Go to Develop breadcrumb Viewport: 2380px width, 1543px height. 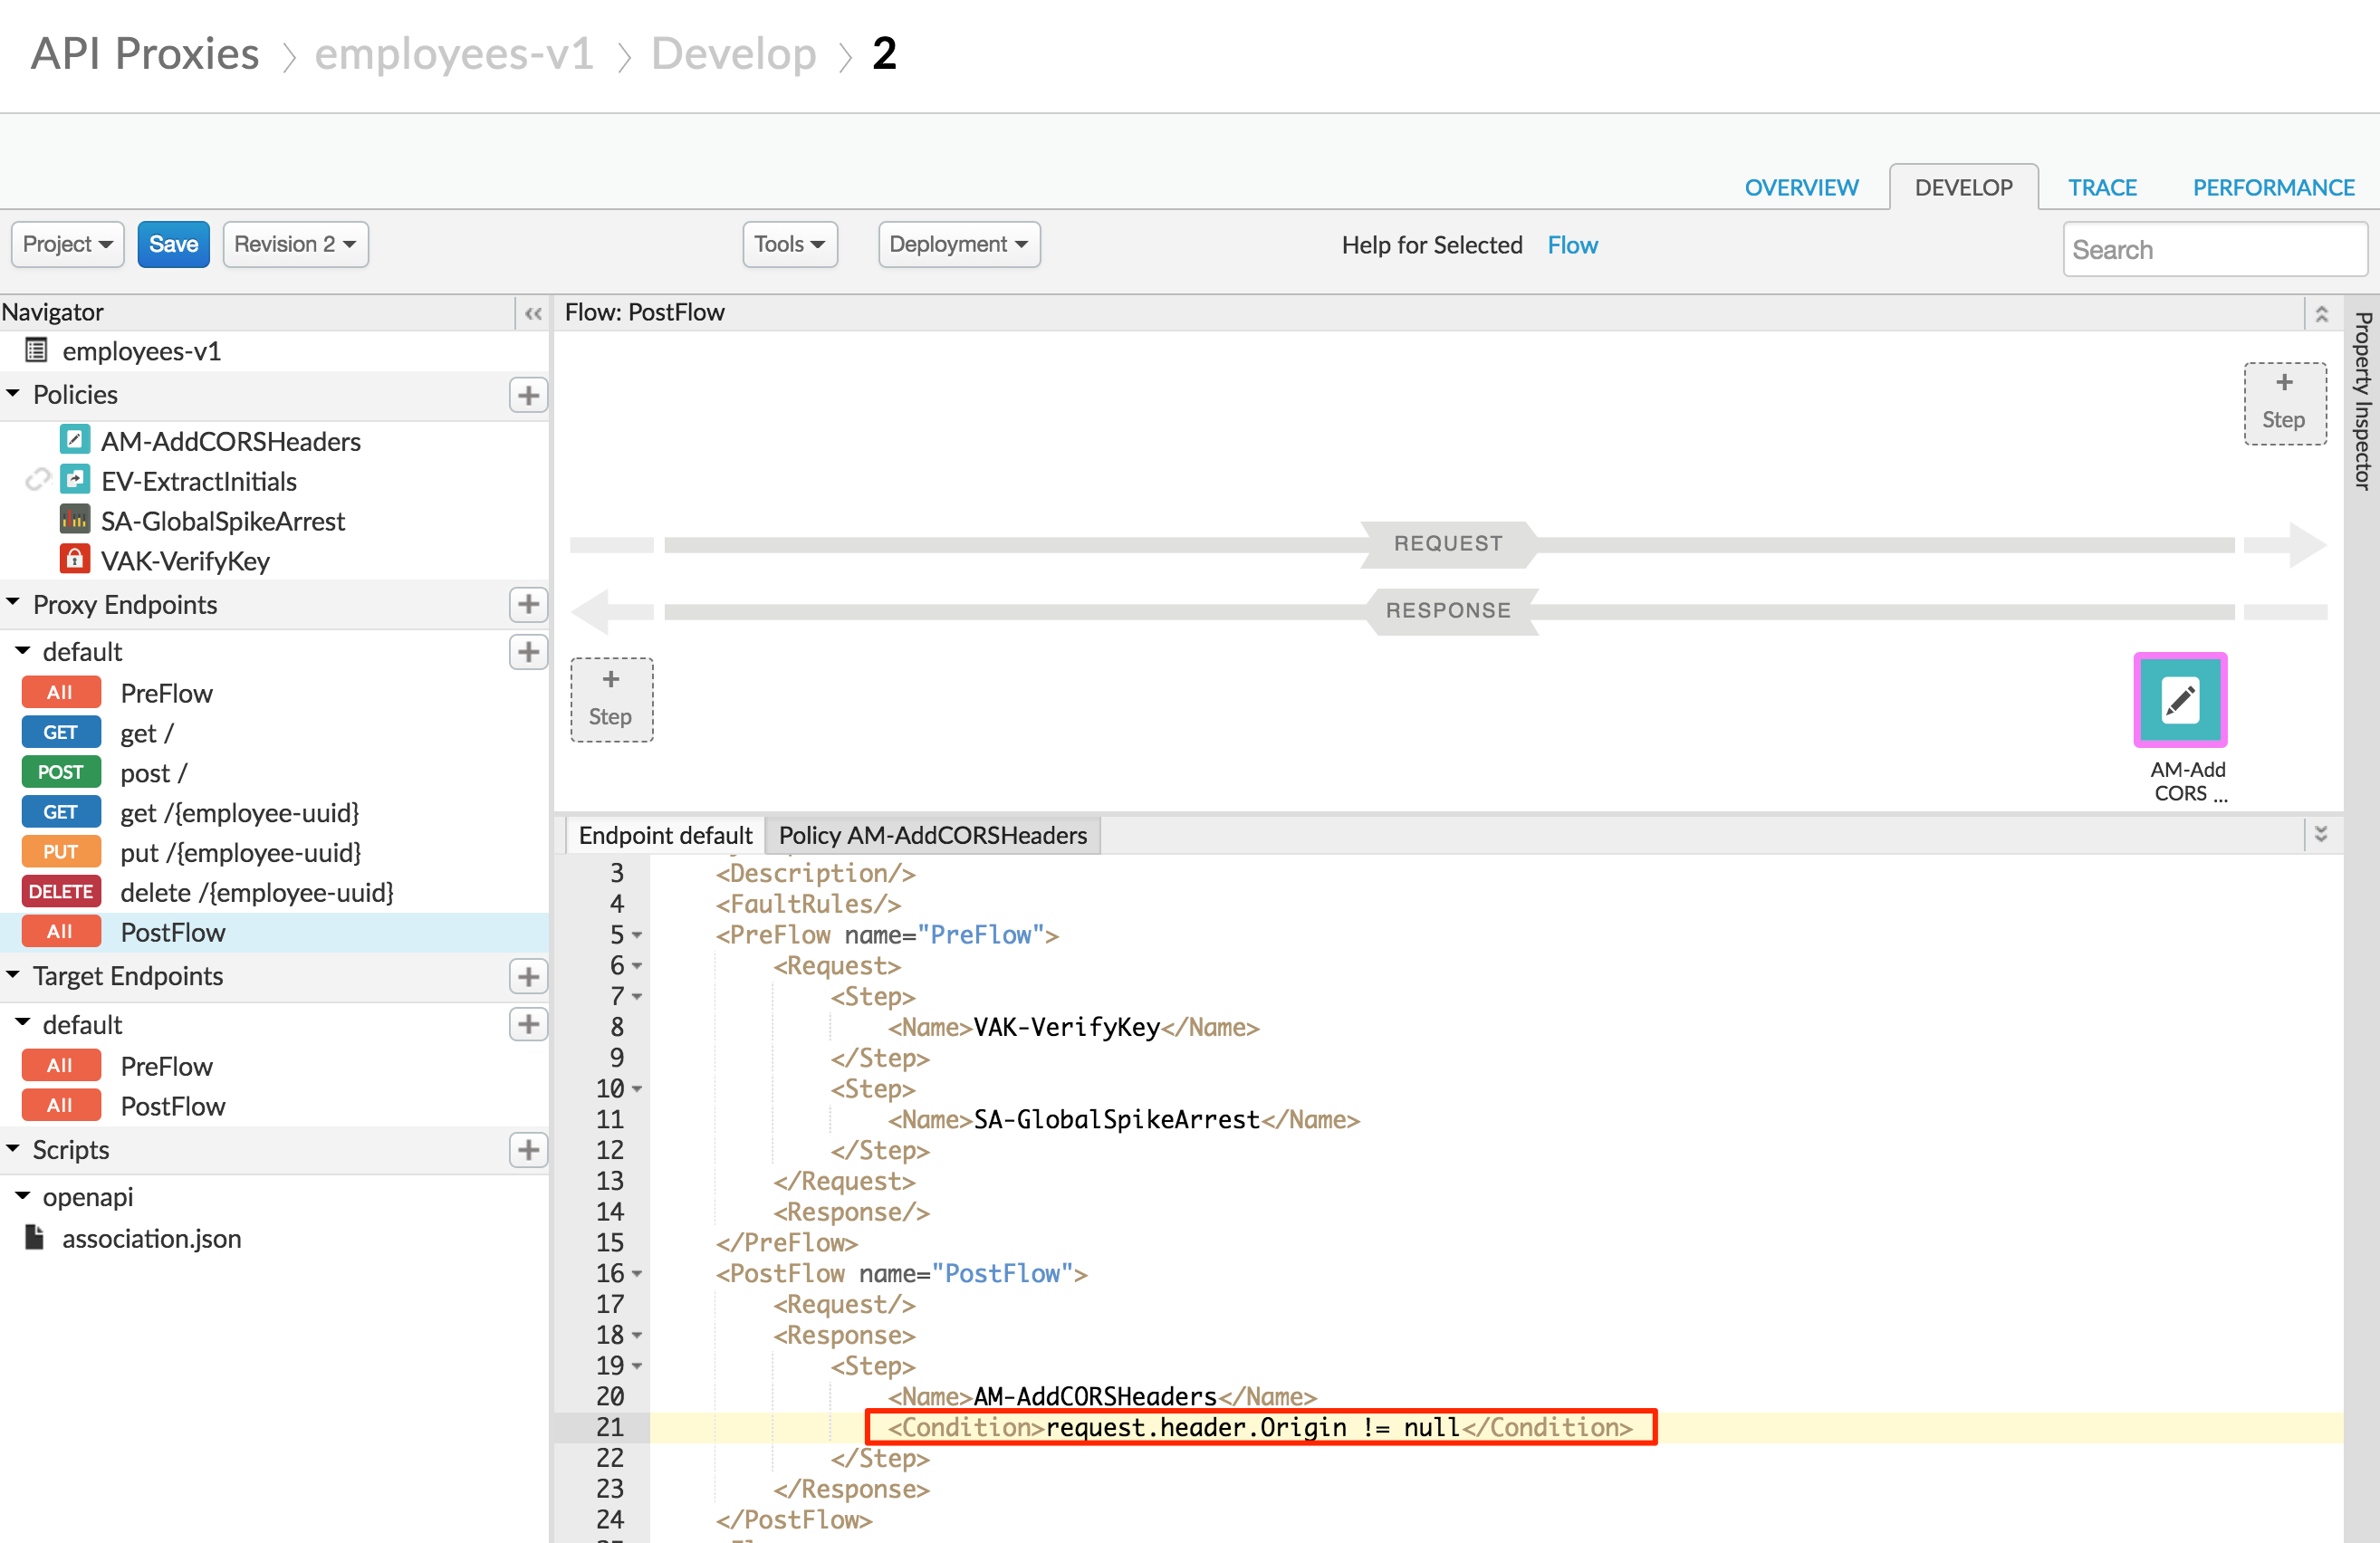click(733, 54)
